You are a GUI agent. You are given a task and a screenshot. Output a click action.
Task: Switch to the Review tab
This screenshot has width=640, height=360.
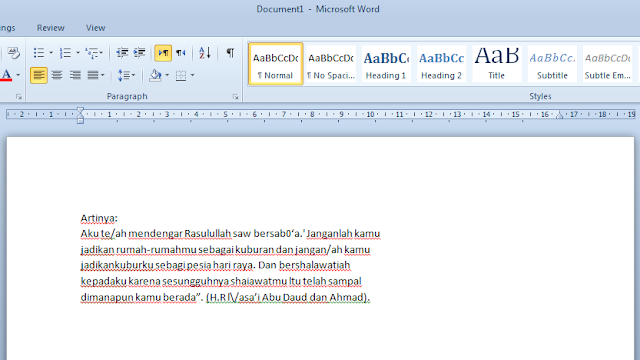pyautogui.click(x=51, y=28)
